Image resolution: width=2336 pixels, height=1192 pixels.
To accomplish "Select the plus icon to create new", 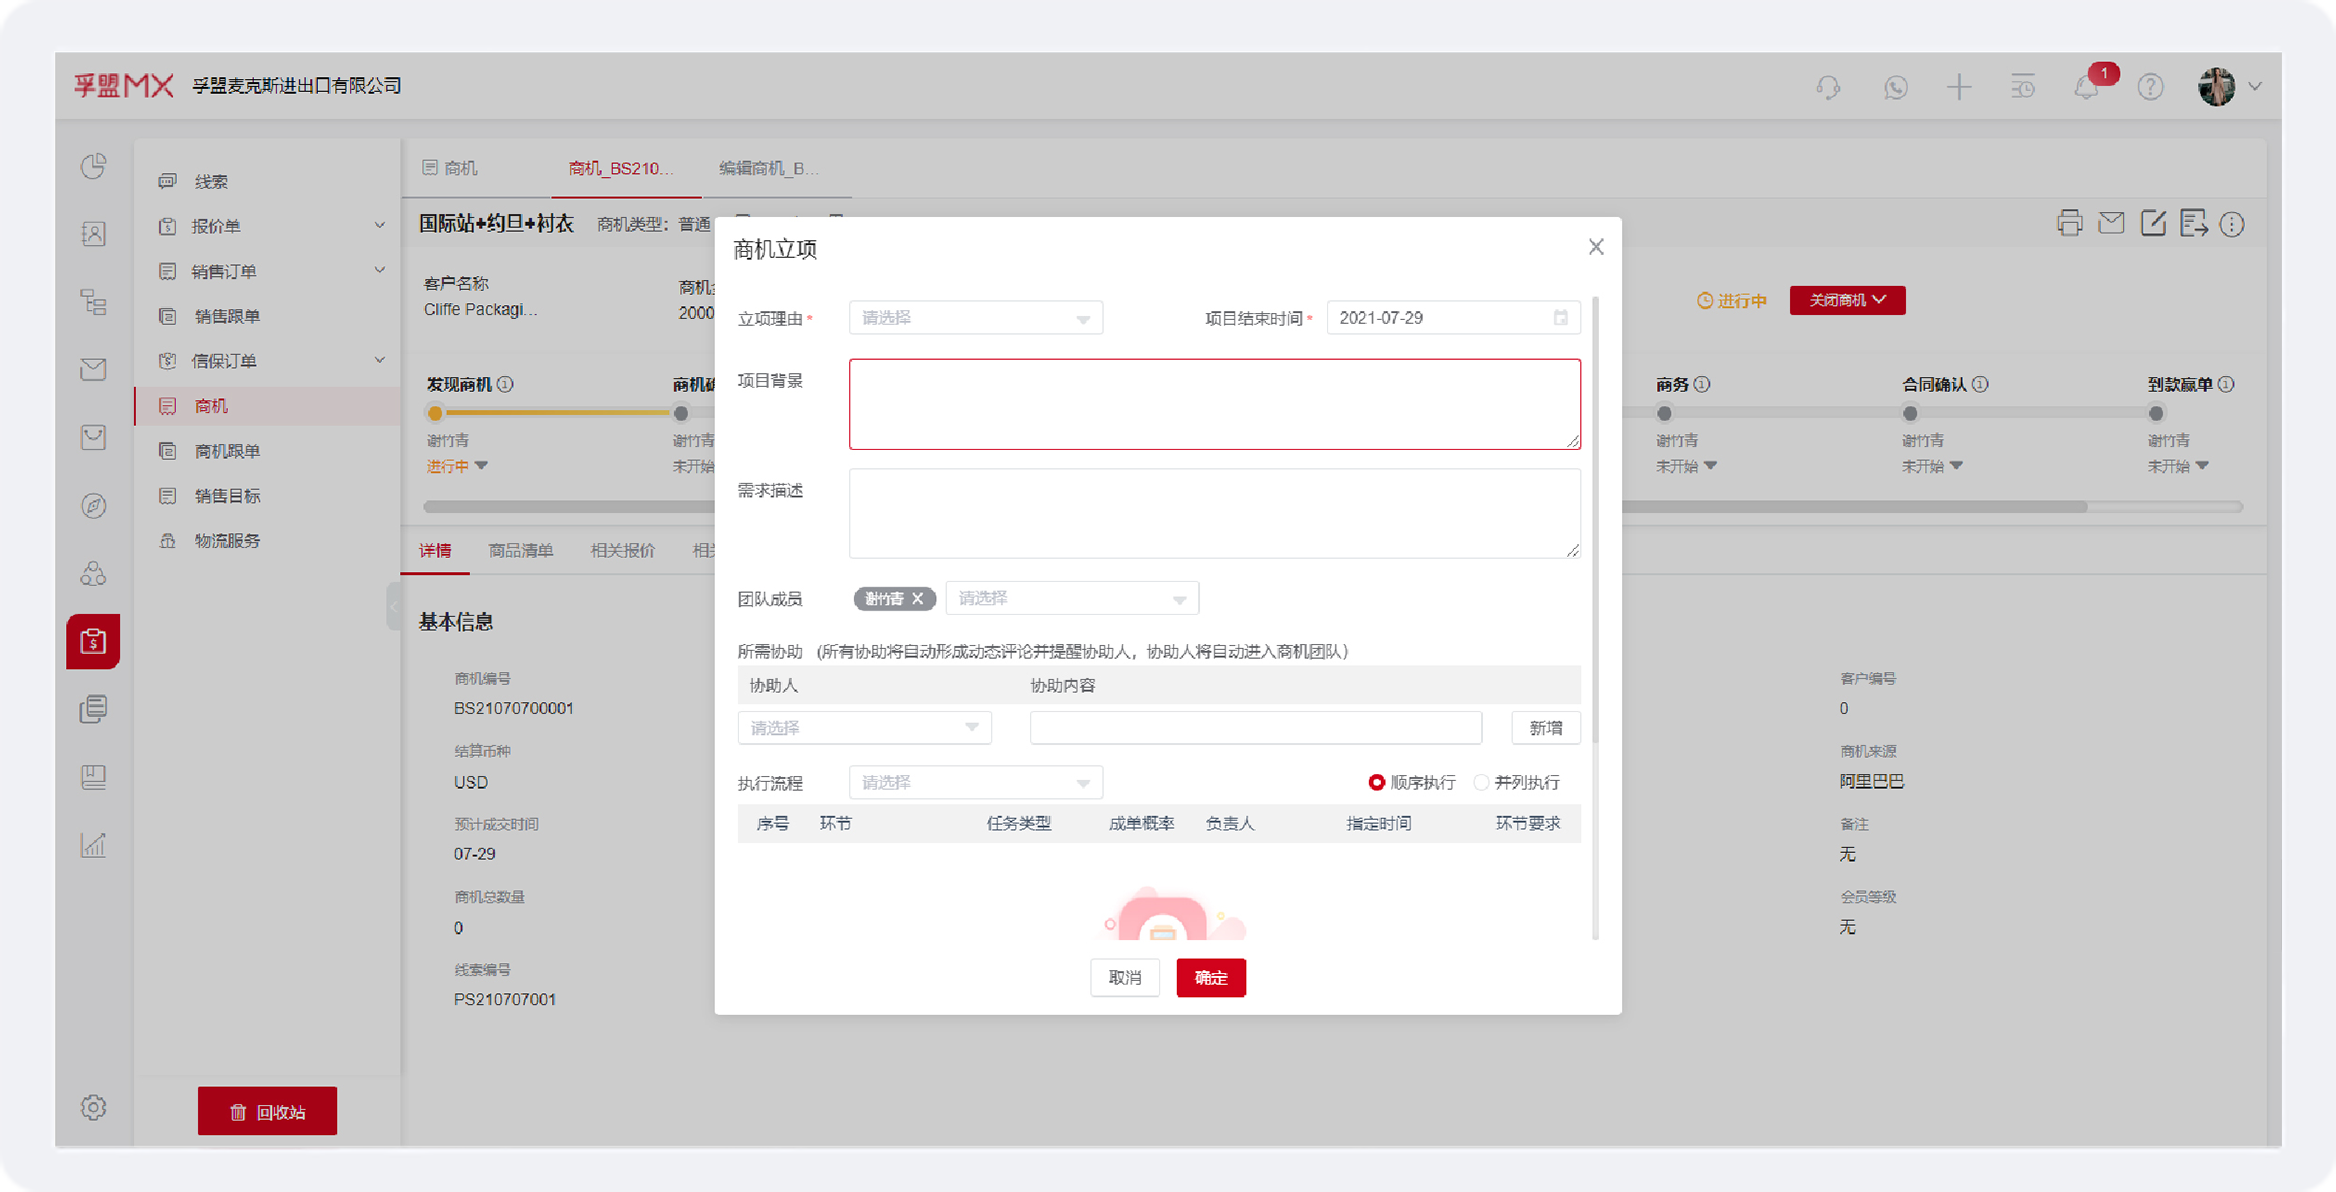I will pyautogui.click(x=1958, y=87).
